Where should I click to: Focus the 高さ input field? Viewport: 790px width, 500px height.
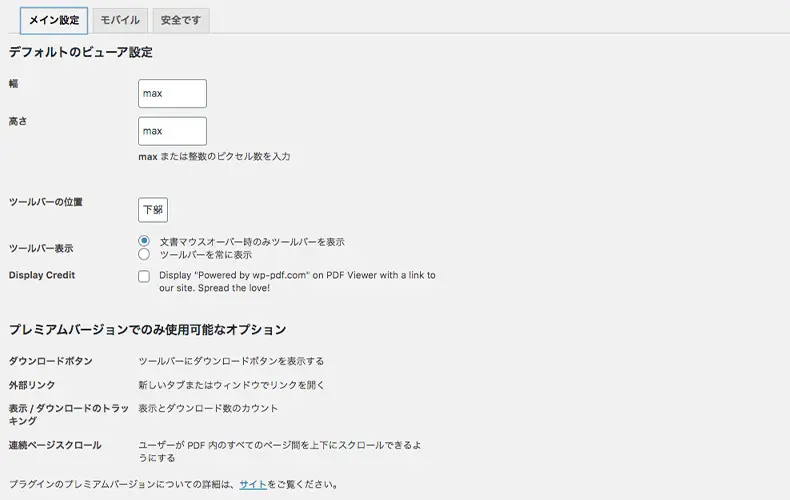click(x=173, y=131)
